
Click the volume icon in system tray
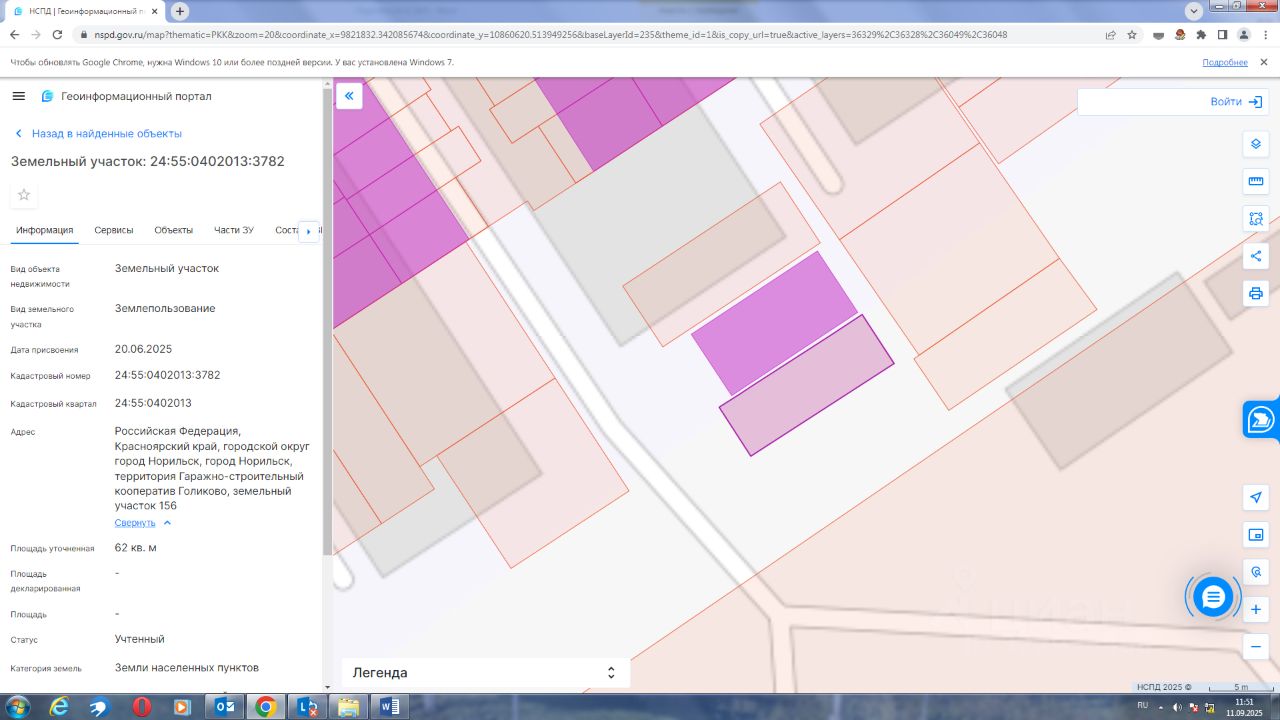(x=1176, y=707)
